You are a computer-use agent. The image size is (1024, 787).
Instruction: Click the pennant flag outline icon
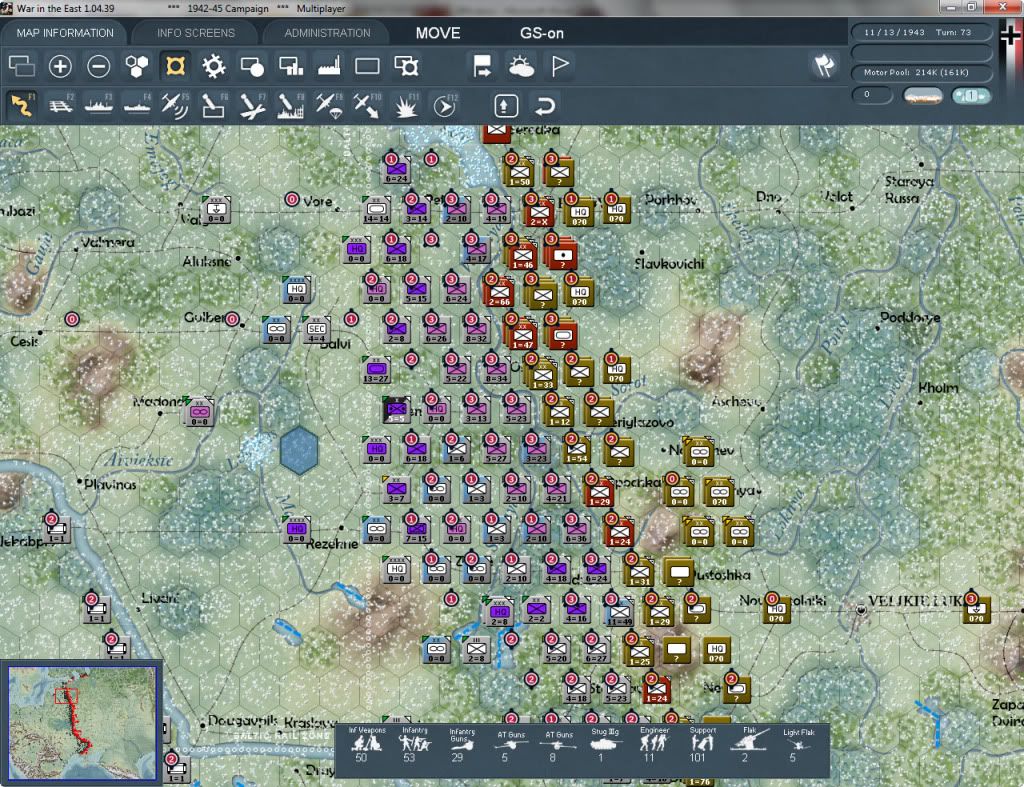[x=560, y=66]
